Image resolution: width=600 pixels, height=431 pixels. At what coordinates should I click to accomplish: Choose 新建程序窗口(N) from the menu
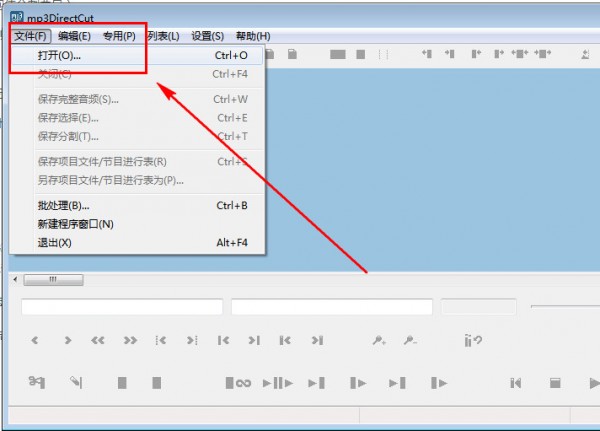pos(75,224)
